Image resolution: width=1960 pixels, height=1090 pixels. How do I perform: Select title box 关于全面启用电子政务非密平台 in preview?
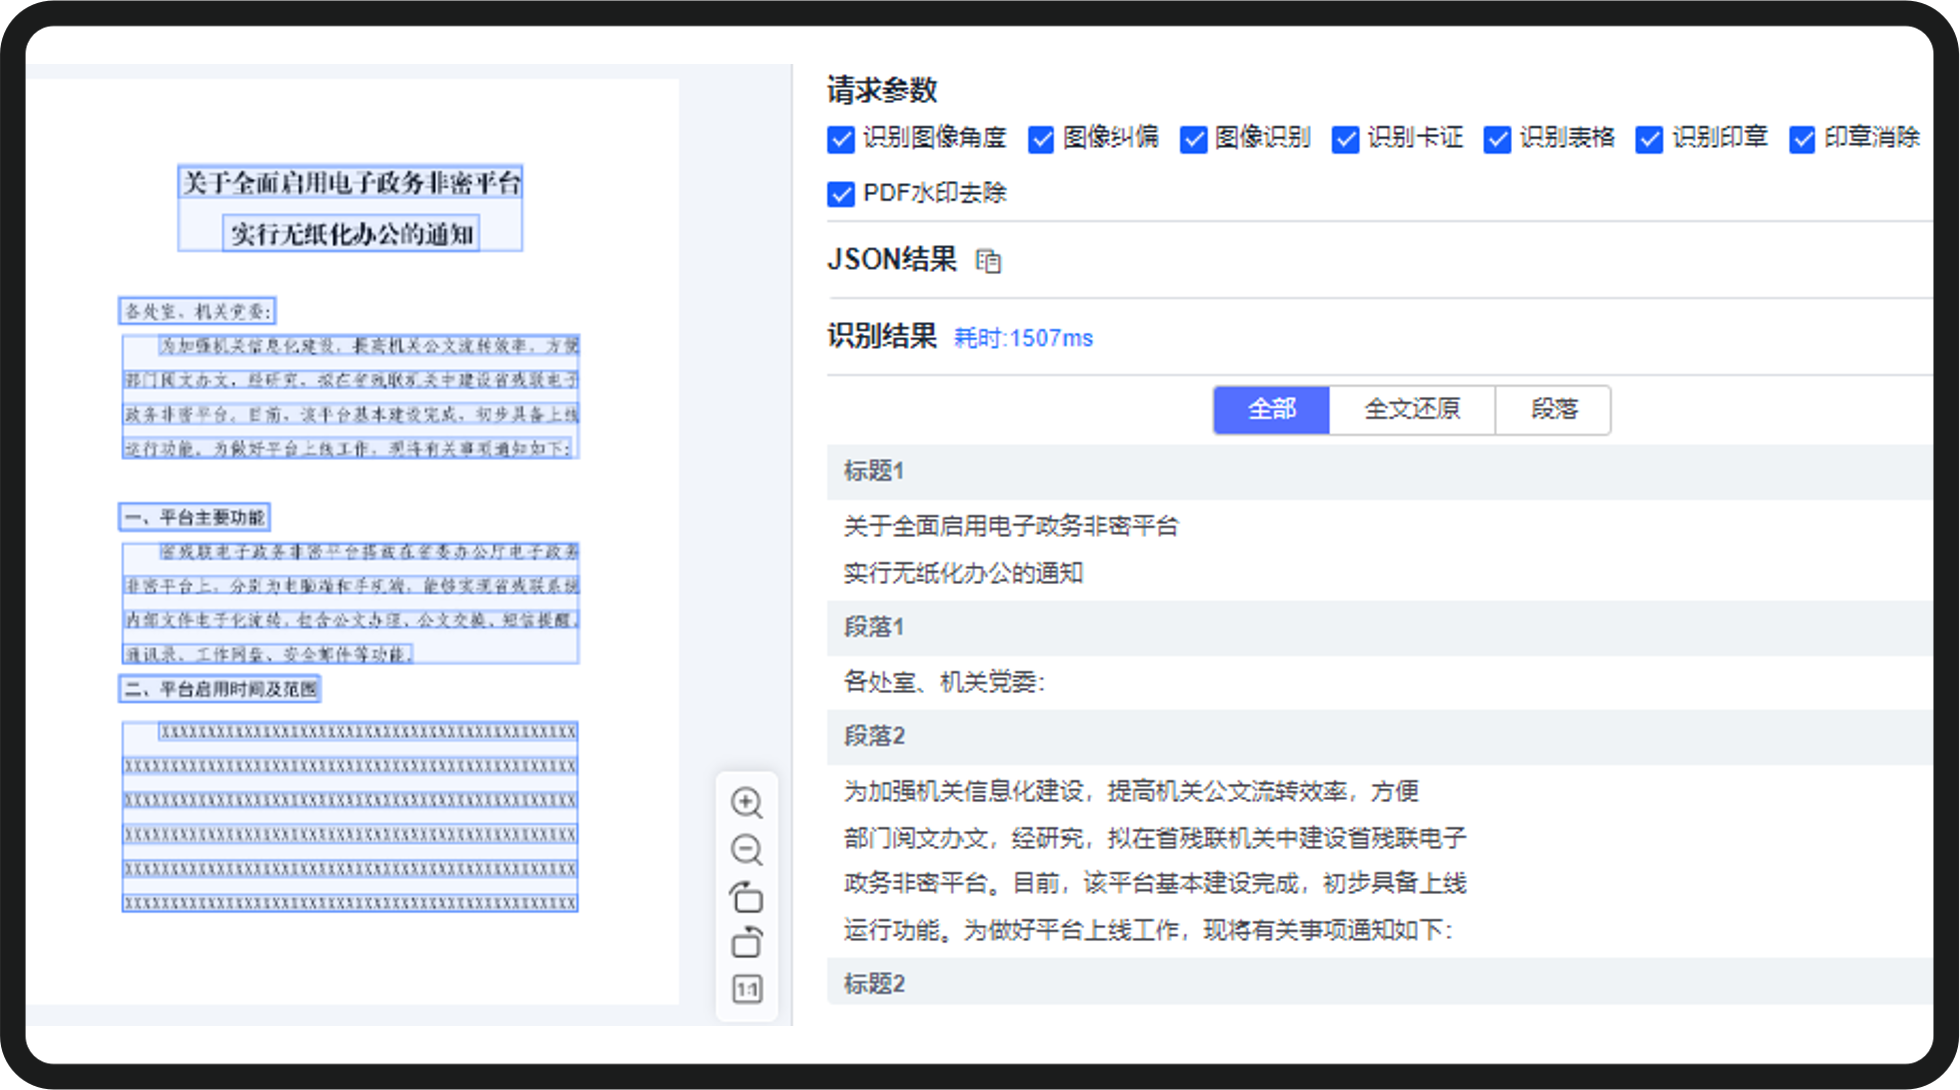351,182
